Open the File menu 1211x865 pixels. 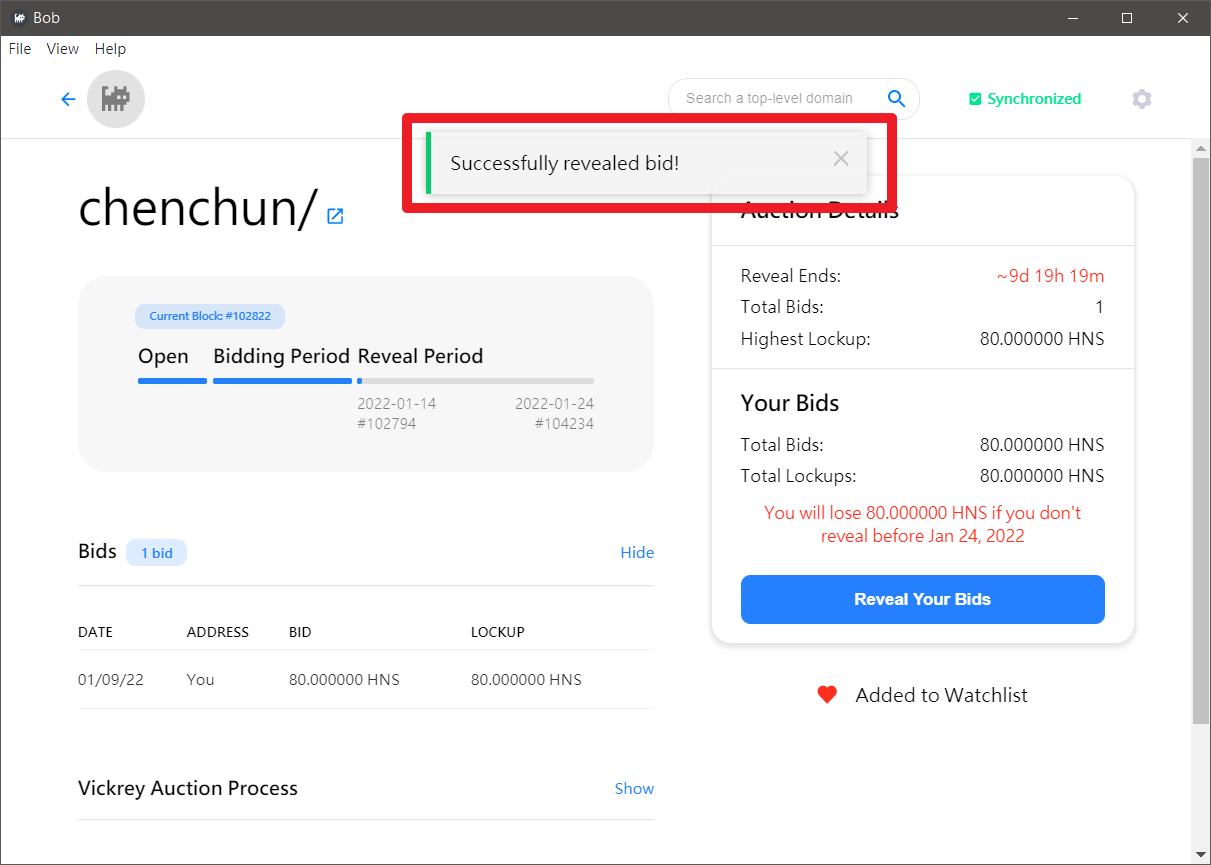click(20, 49)
